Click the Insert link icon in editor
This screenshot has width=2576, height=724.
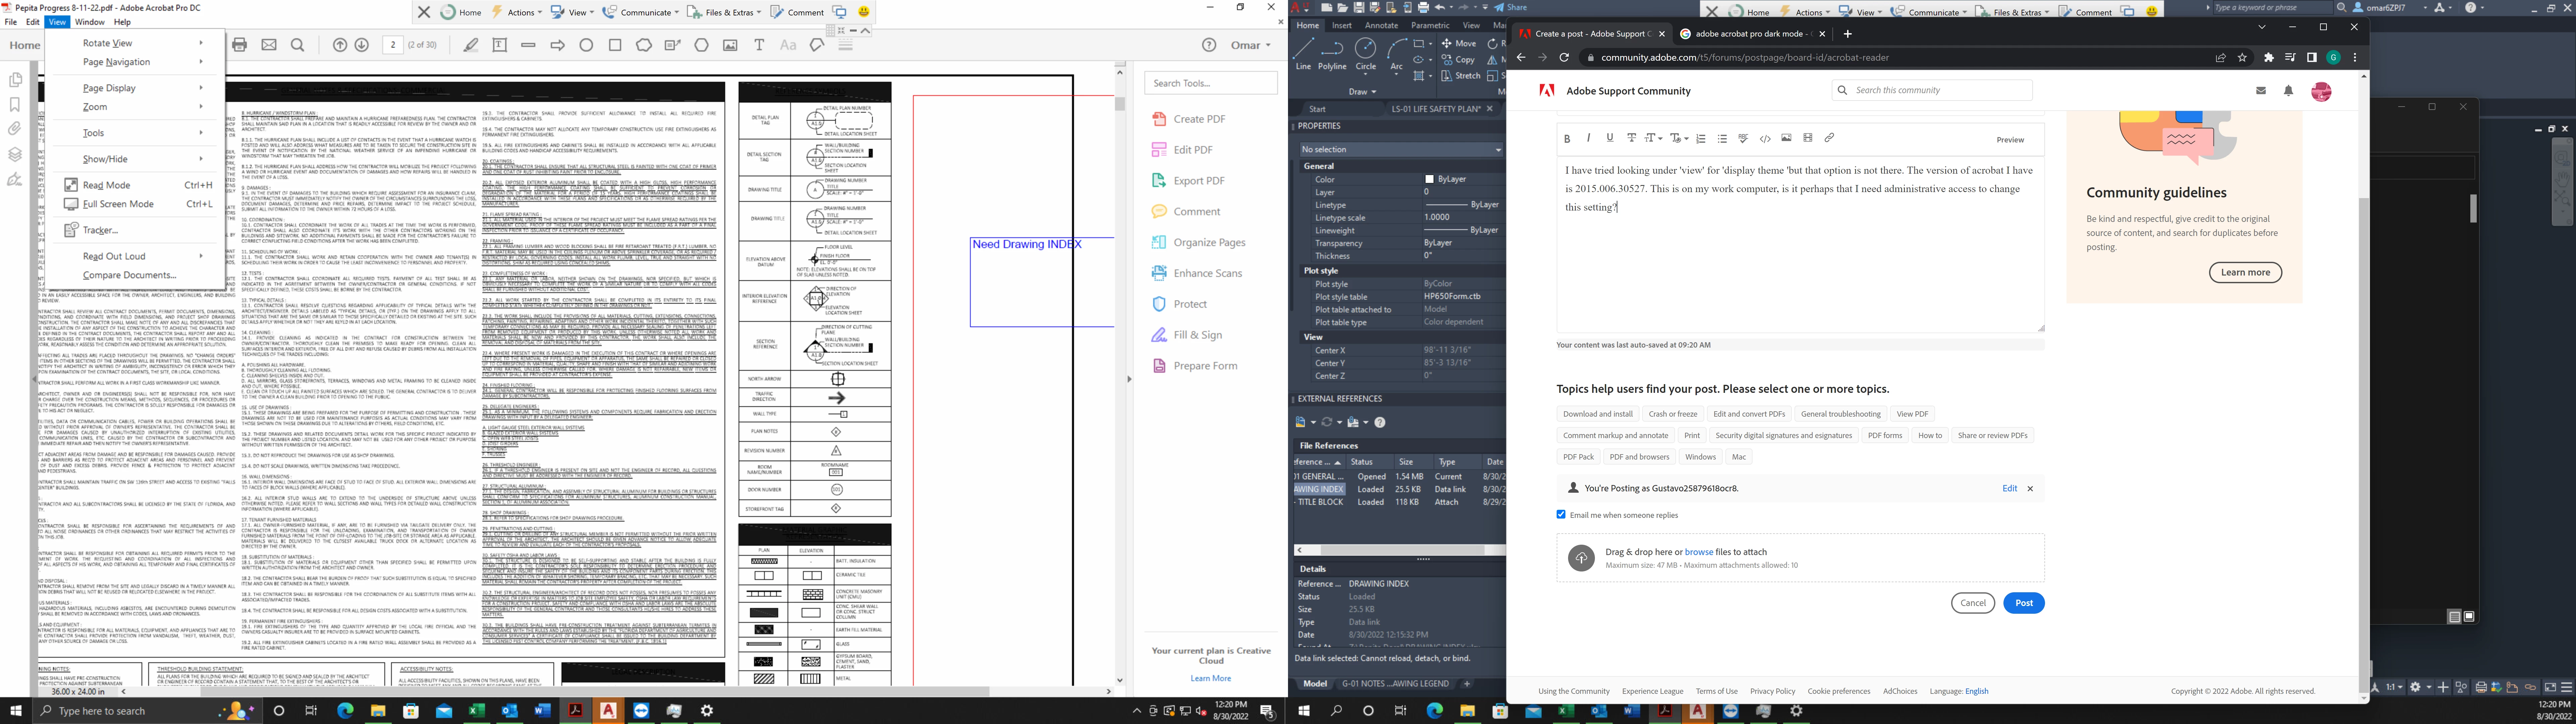click(1829, 138)
